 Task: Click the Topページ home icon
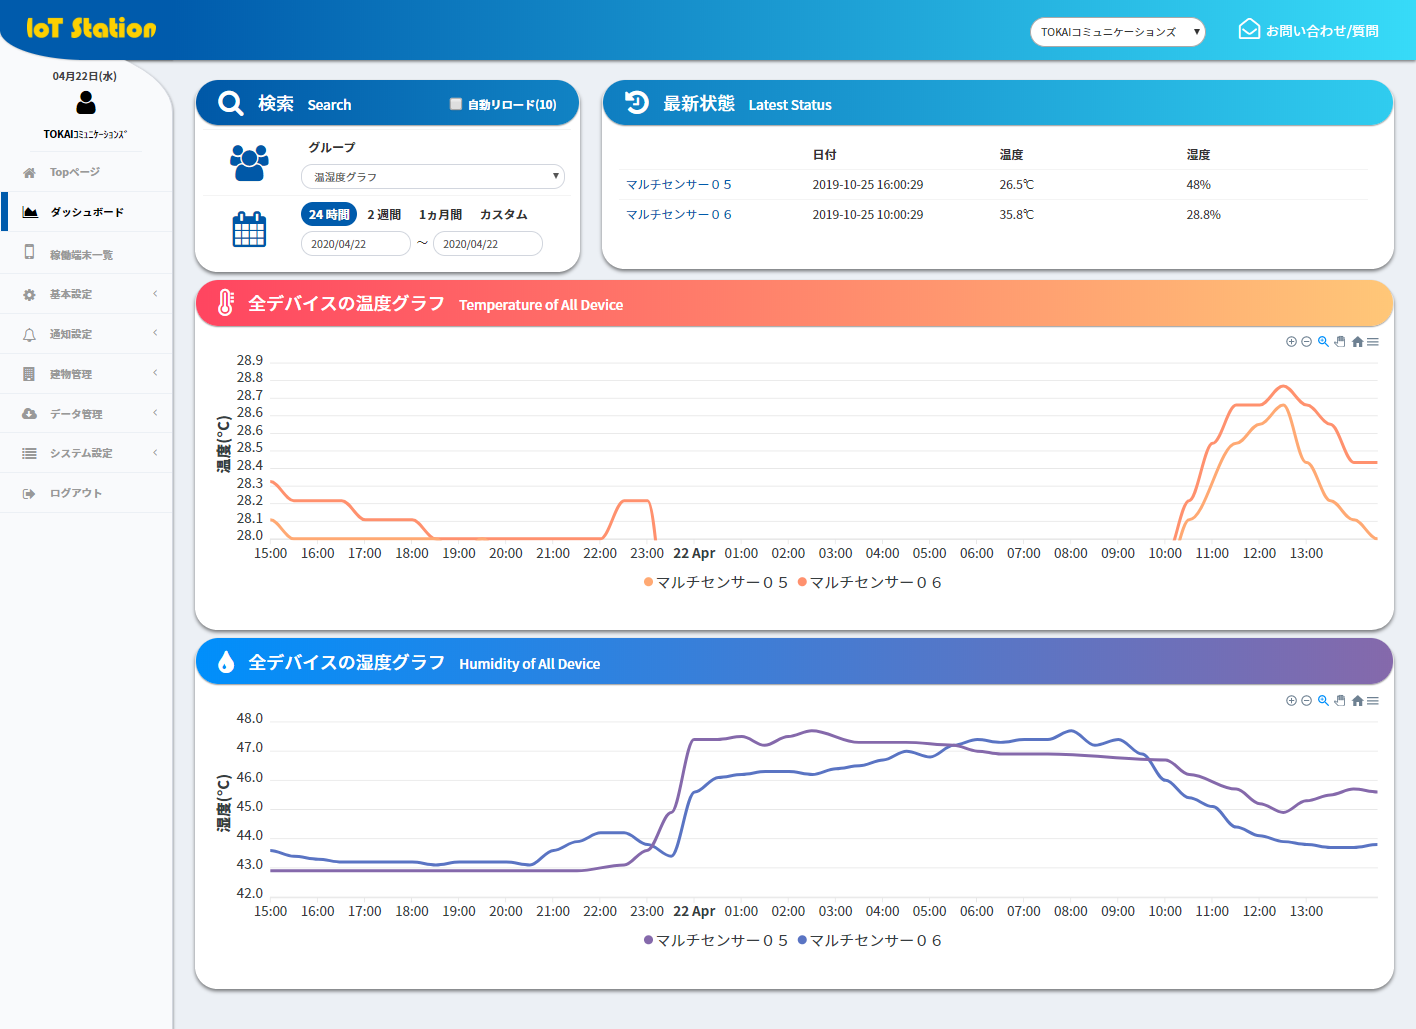pos(29,173)
